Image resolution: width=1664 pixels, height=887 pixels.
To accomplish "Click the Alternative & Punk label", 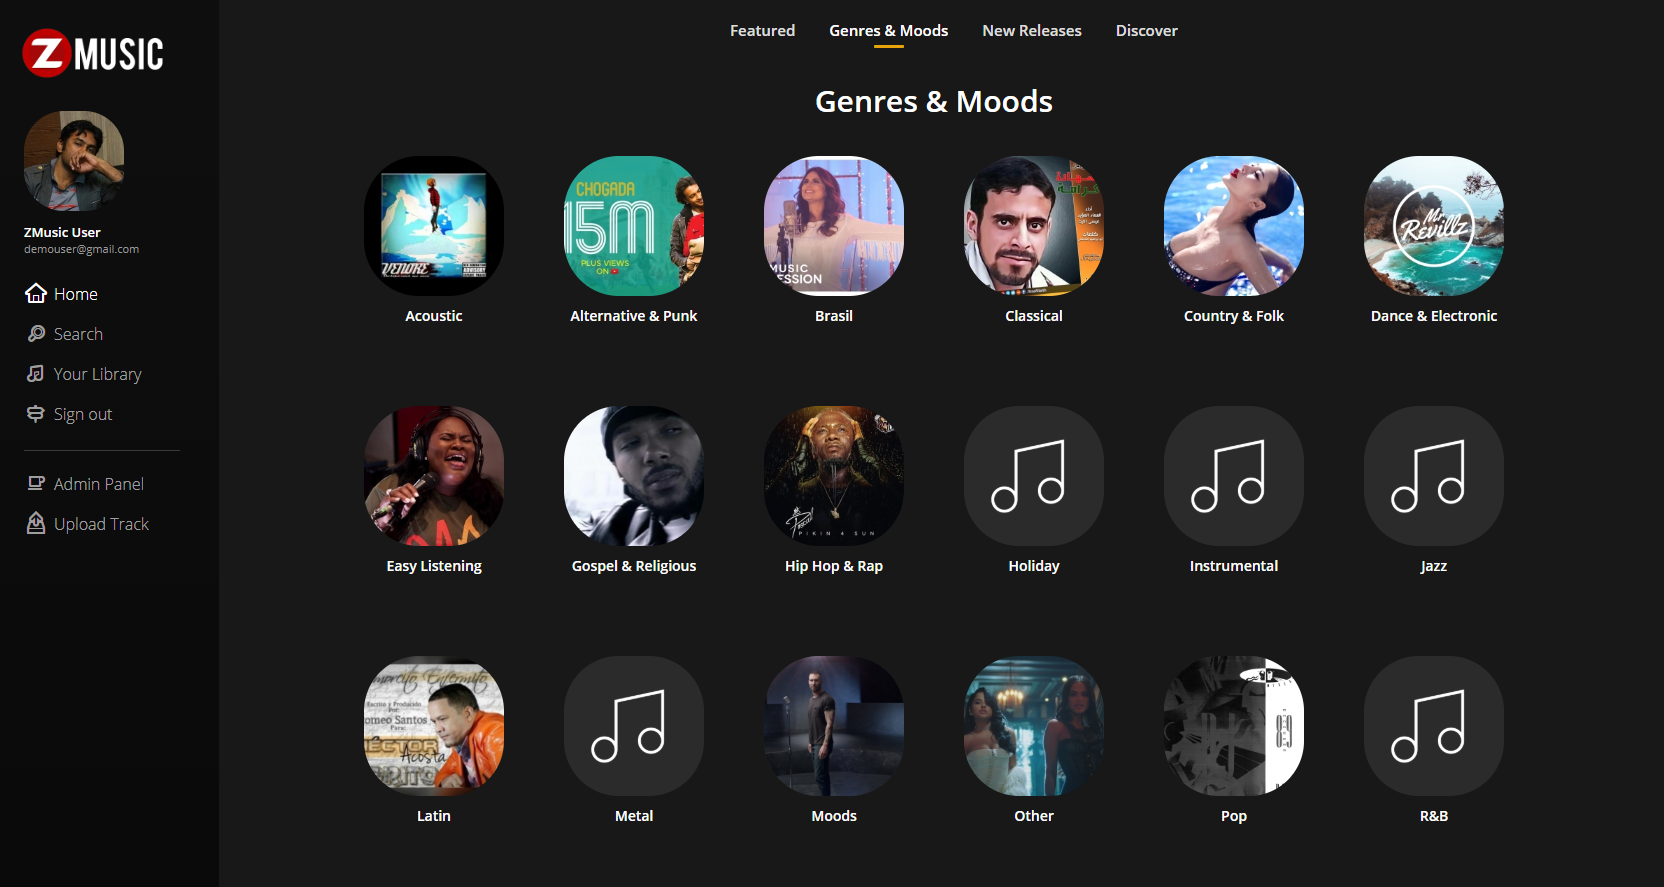I will [x=634, y=316].
